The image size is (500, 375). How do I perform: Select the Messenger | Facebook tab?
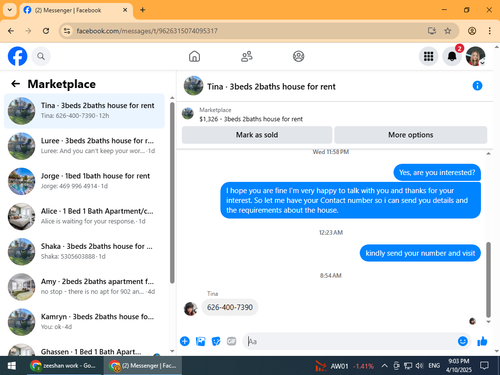coord(76,10)
